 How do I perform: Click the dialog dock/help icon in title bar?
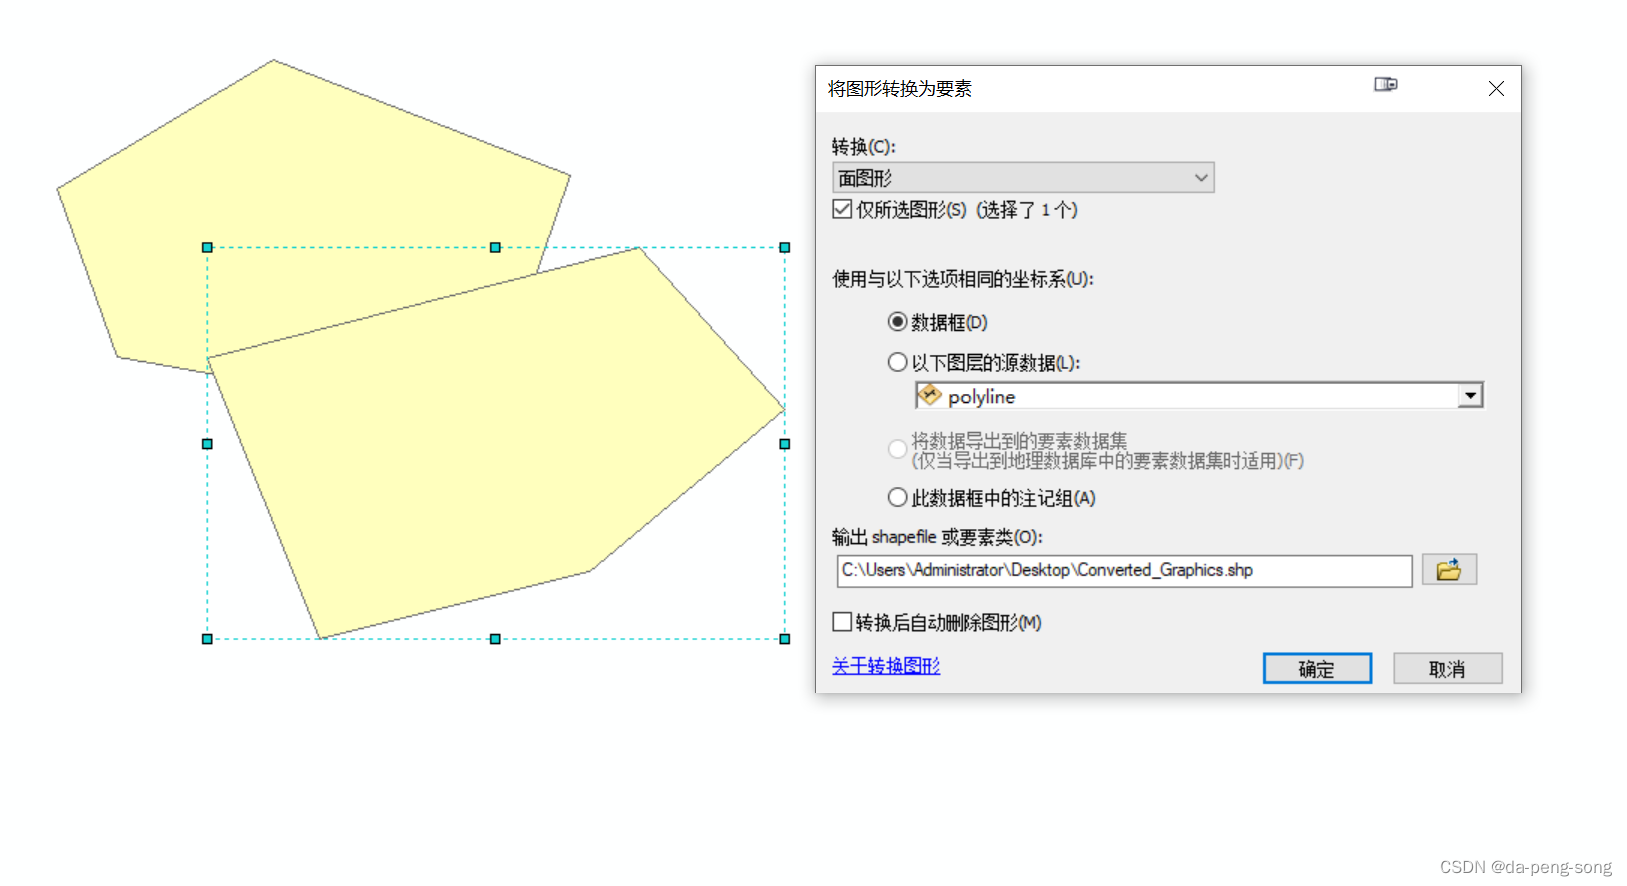click(1386, 85)
